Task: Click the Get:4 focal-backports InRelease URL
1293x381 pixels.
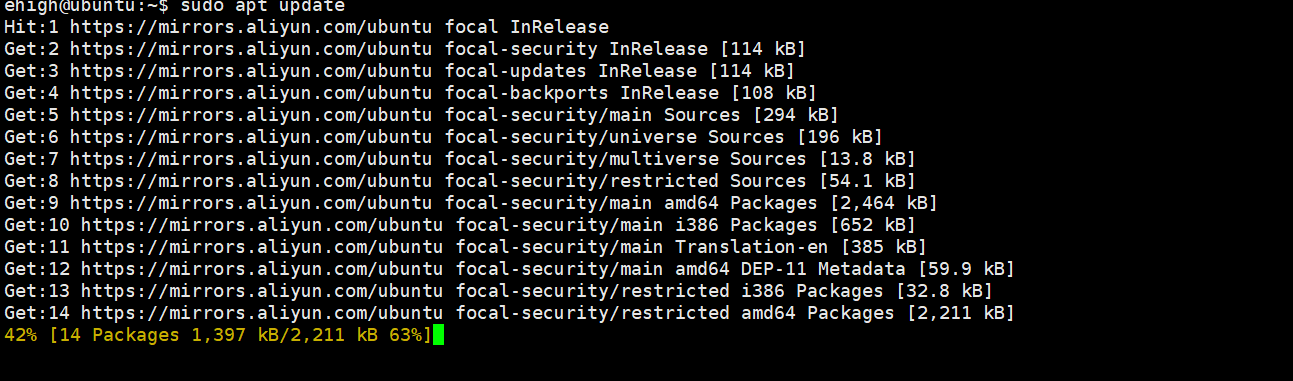Action: pos(251,92)
